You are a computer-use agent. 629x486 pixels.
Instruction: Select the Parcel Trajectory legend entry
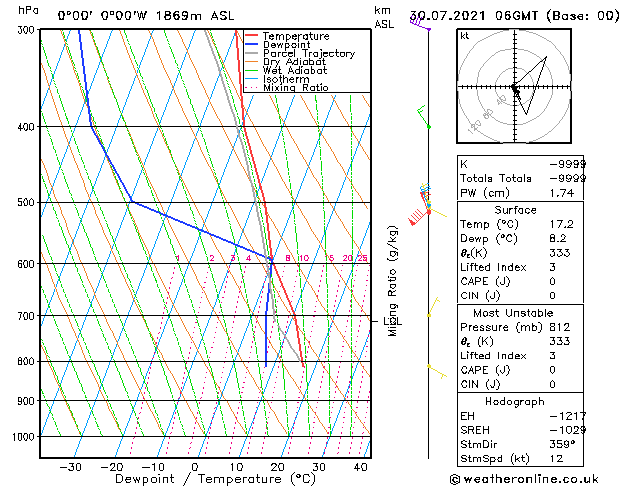coord(308,54)
